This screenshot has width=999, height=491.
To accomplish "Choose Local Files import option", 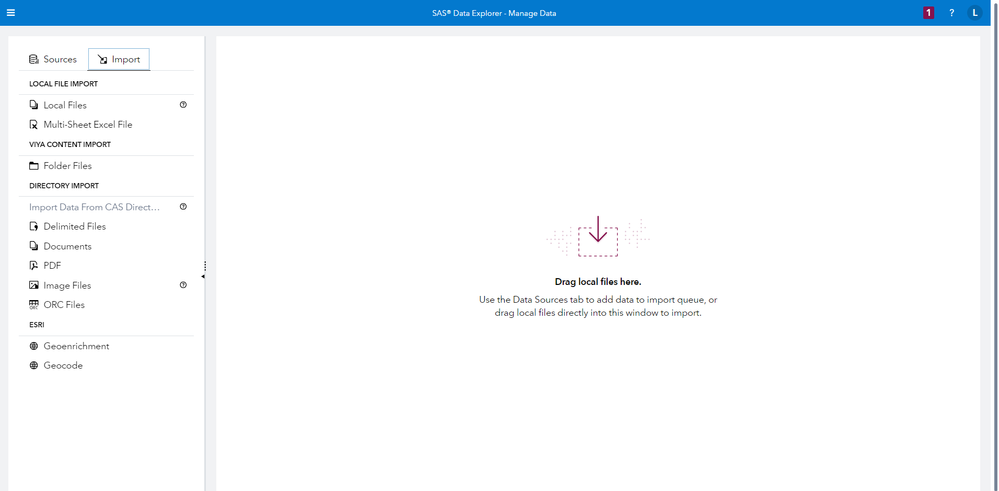I will [65, 105].
